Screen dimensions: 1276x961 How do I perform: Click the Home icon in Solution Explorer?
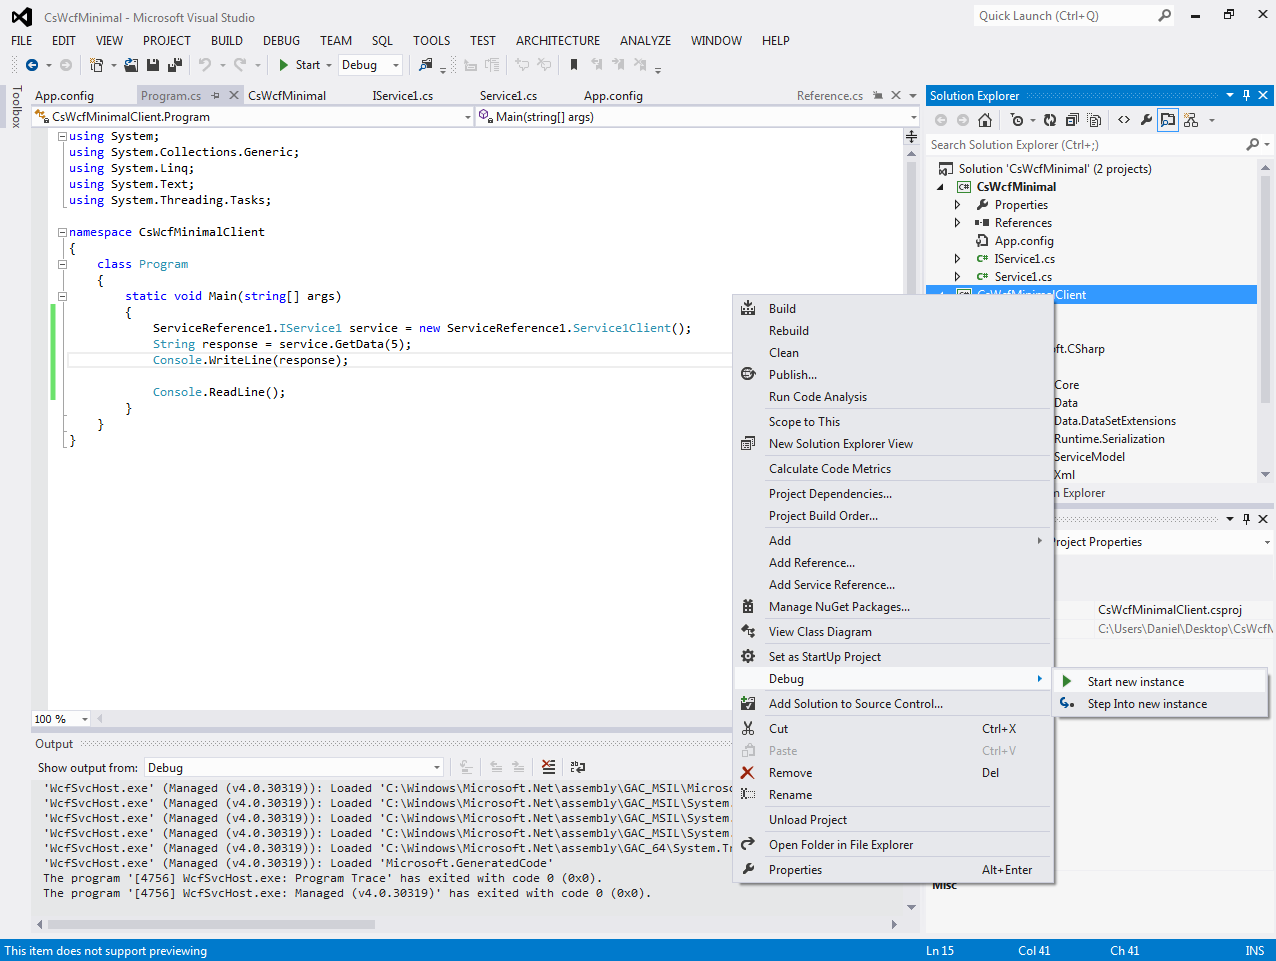[x=985, y=120]
